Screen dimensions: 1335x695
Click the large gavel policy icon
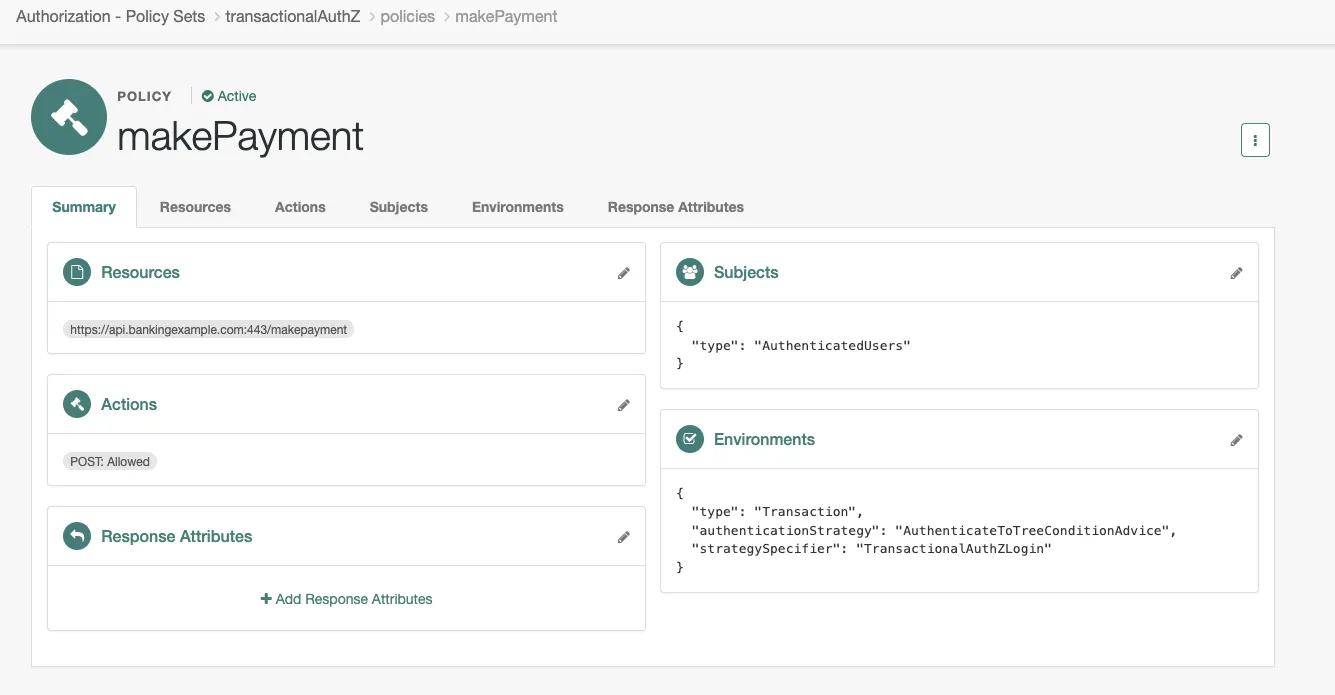[x=68, y=117]
